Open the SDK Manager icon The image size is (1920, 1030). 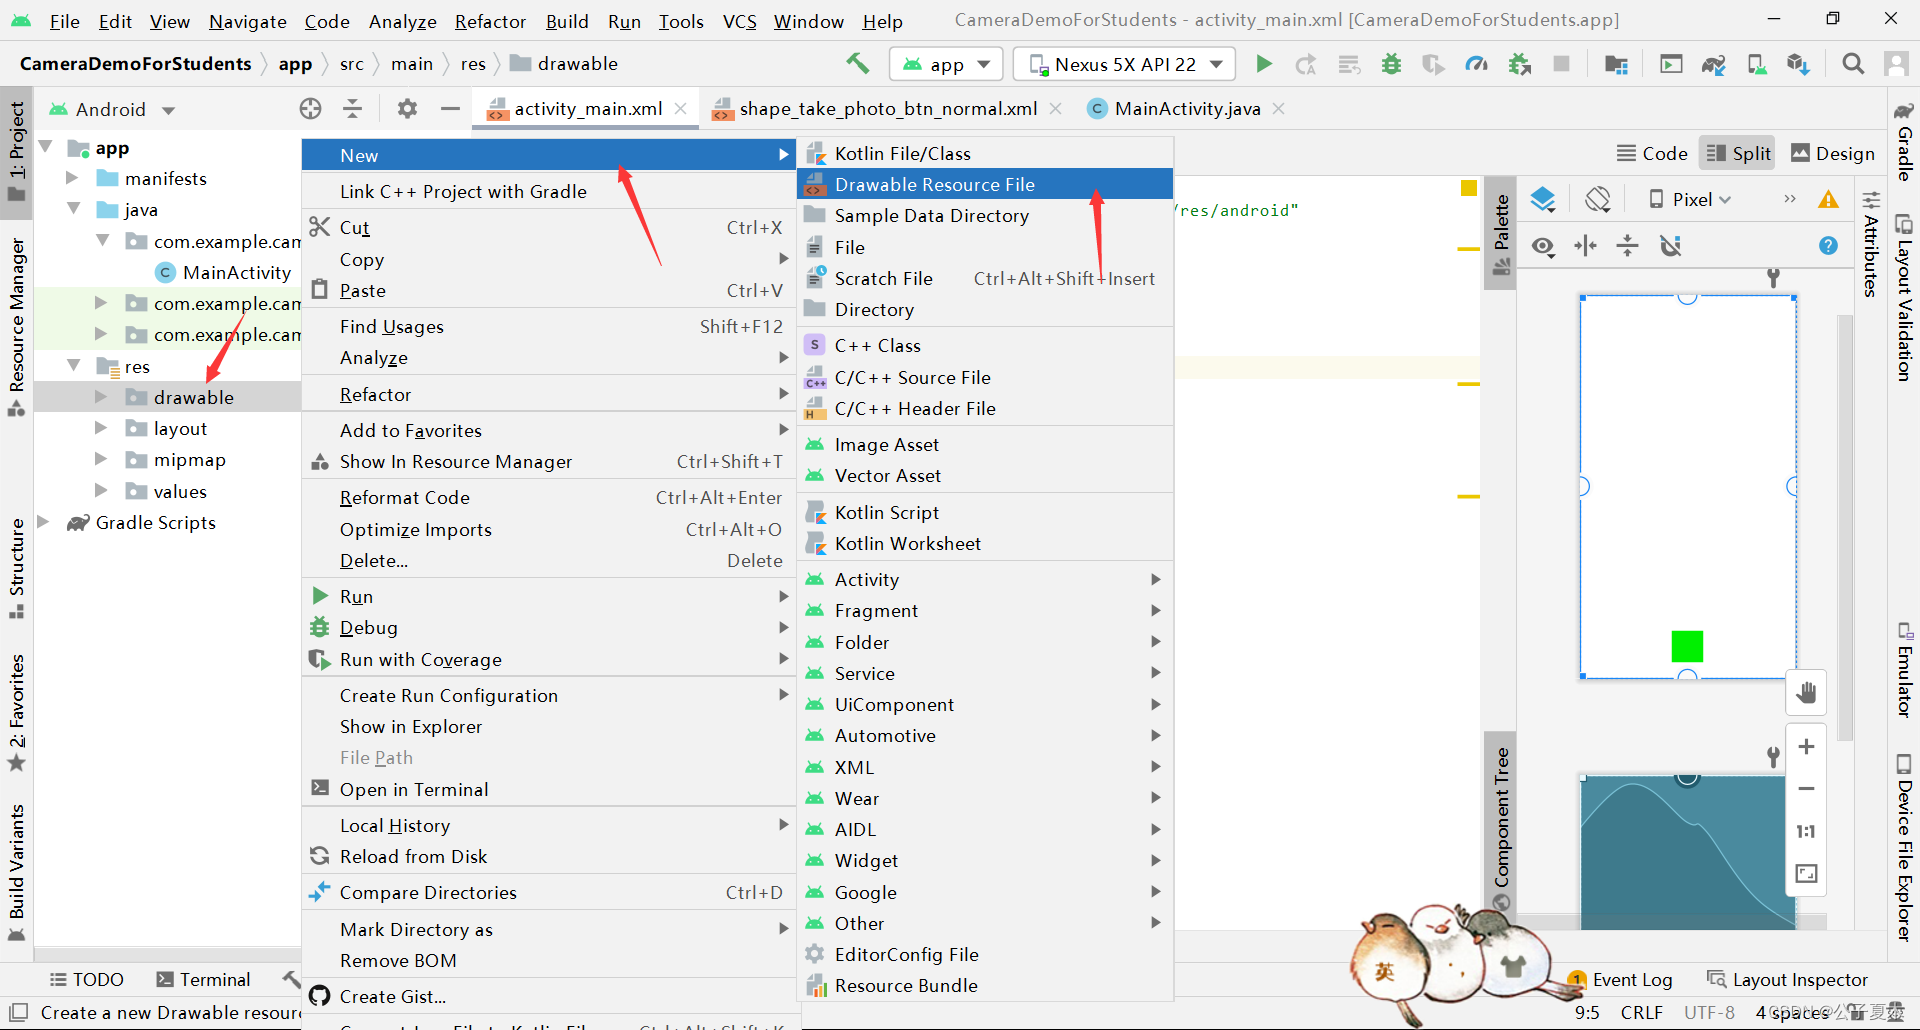coord(1799,63)
